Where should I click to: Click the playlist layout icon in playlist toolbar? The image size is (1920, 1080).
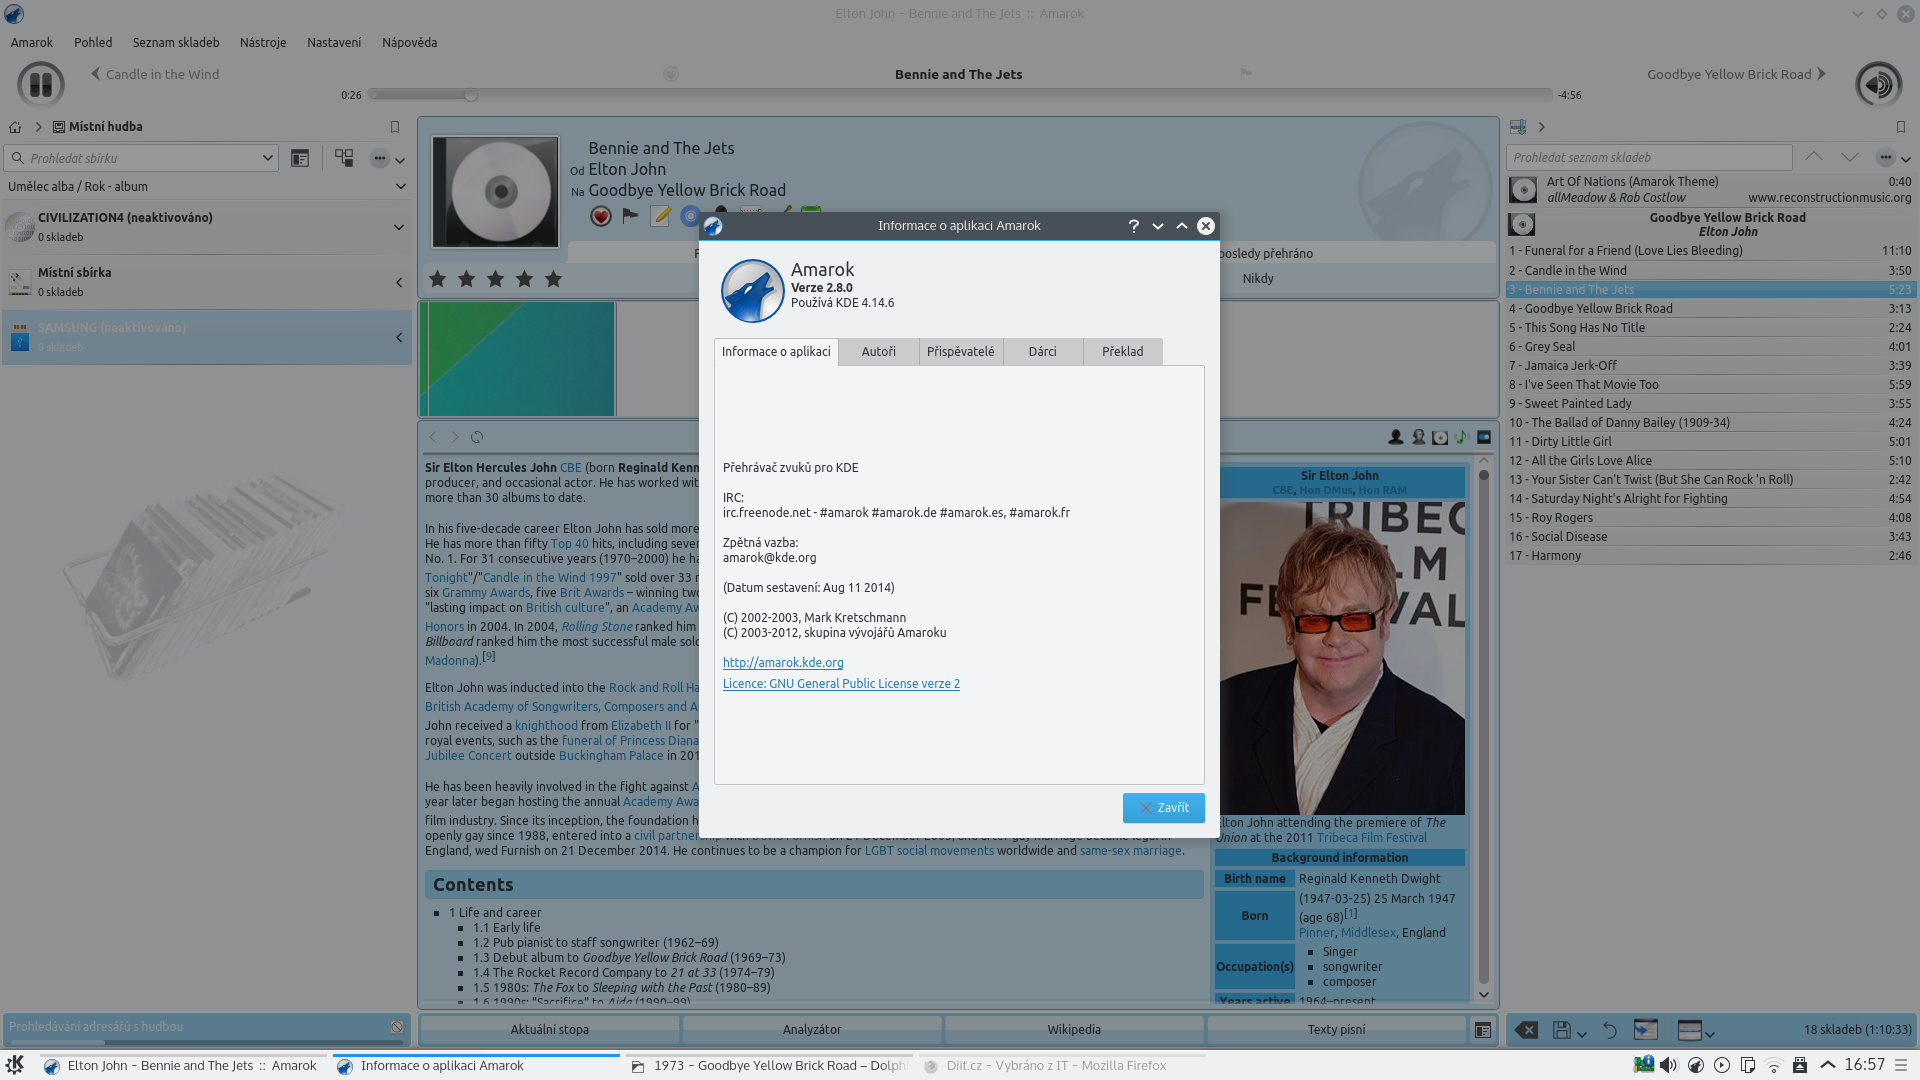[x=1689, y=1030]
